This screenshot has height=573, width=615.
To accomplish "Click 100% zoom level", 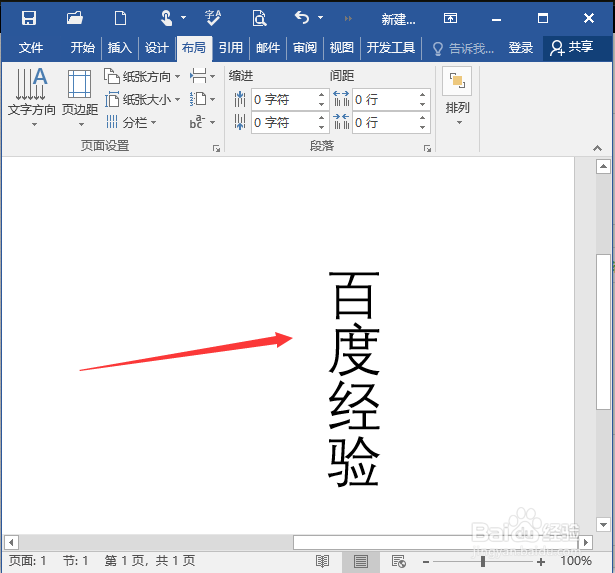I will pyautogui.click(x=576, y=561).
